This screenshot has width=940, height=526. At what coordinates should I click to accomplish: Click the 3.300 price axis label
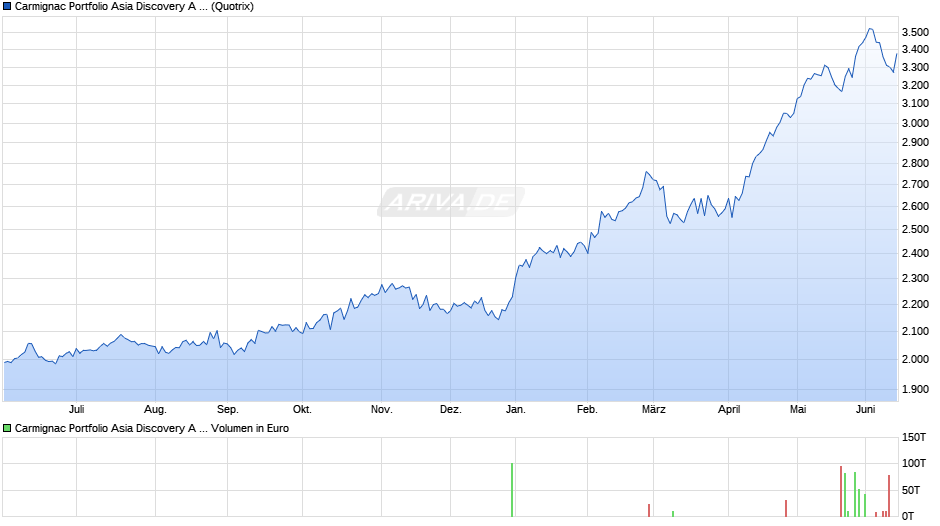915,68
